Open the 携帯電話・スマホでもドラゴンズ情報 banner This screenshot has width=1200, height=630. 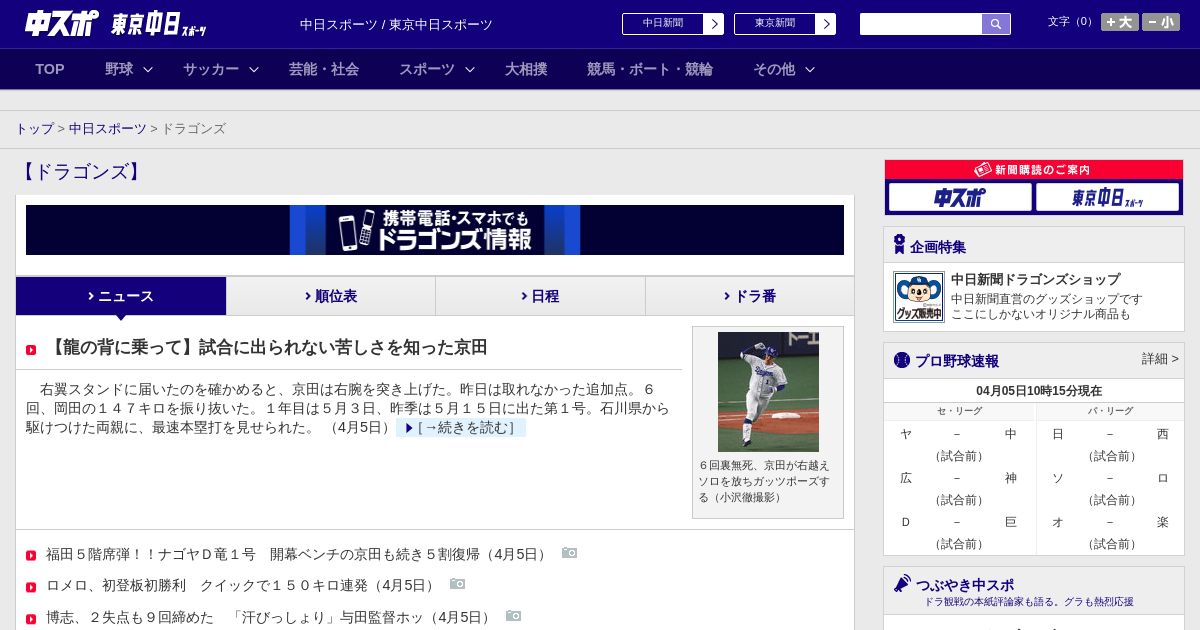tap(435, 230)
